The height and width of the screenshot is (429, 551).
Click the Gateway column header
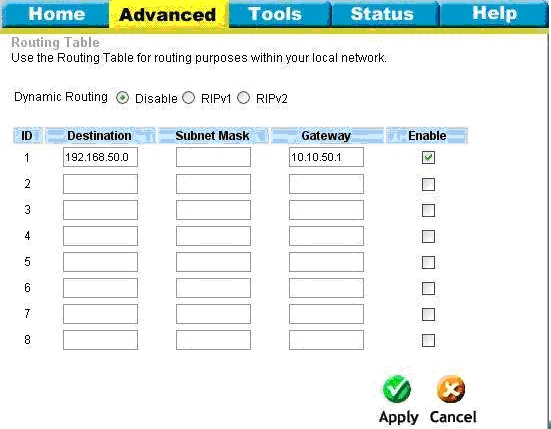pyautogui.click(x=327, y=136)
